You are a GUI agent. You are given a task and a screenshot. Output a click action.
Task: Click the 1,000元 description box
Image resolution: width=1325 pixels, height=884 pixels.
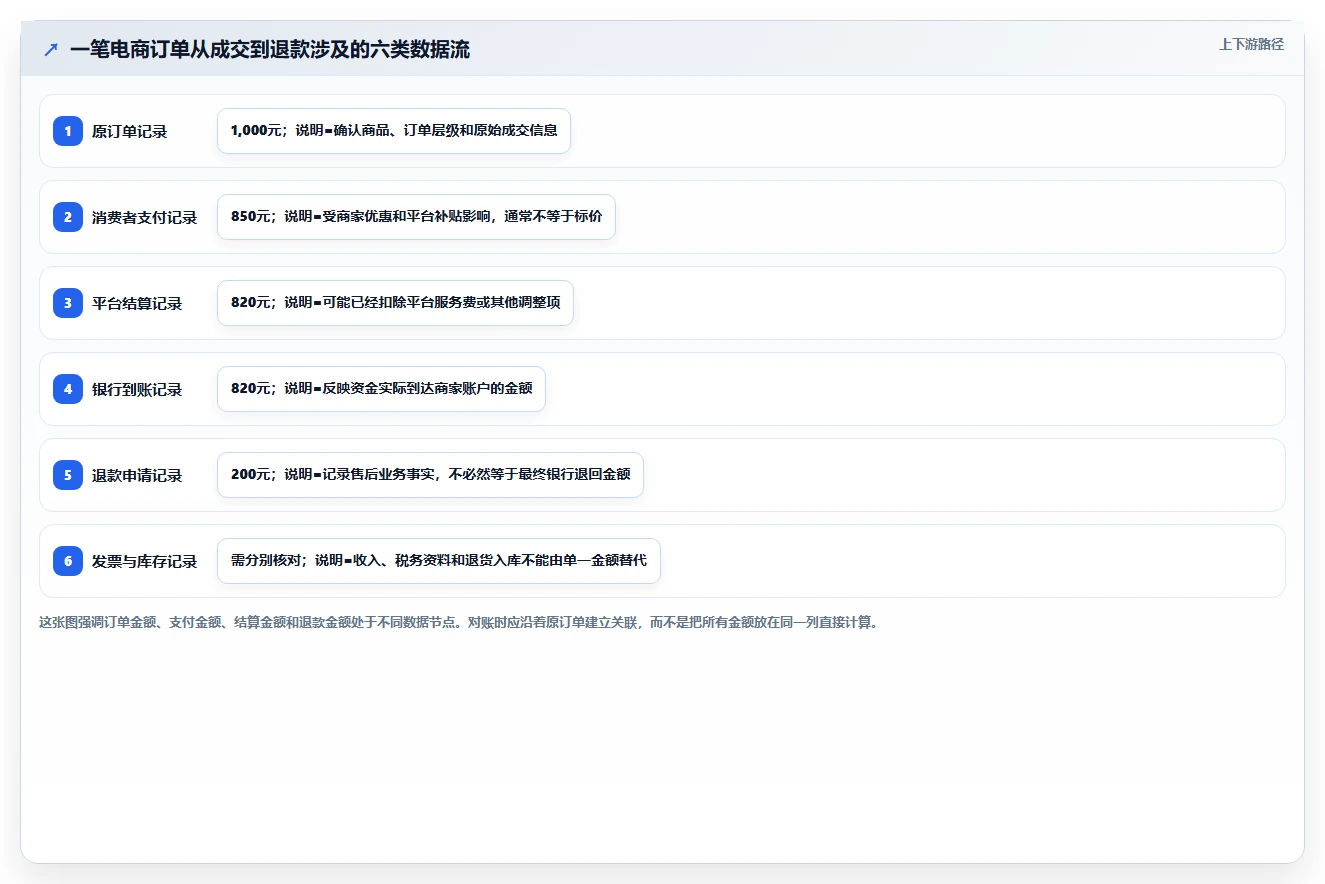click(x=394, y=131)
